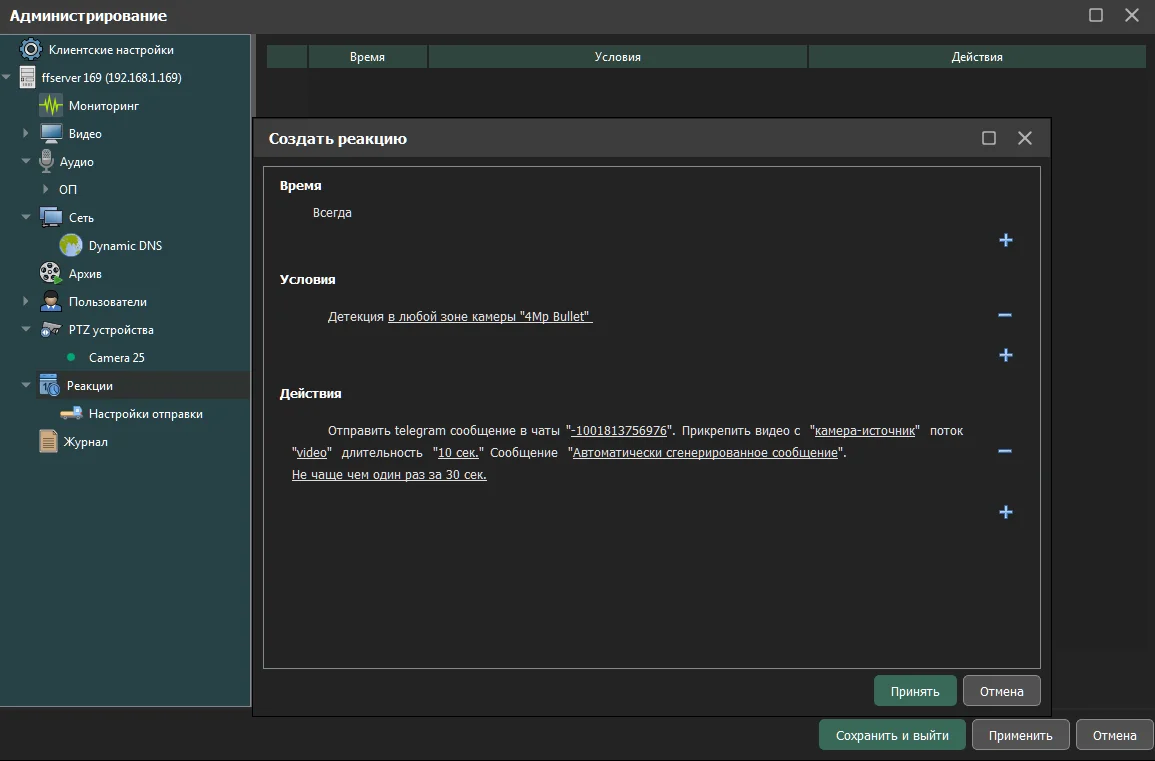Open Настройки отправки in the tree
The image size is (1155, 761).
146,413
